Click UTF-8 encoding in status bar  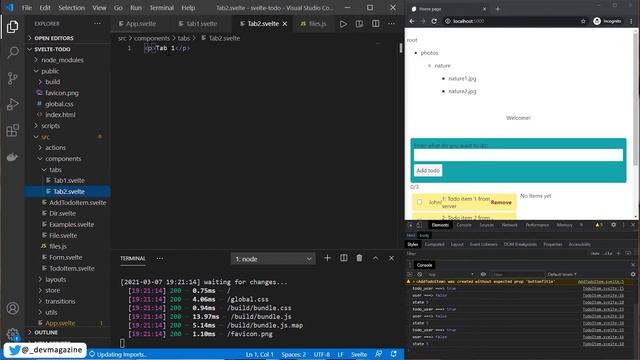click(x=322, y=354)
